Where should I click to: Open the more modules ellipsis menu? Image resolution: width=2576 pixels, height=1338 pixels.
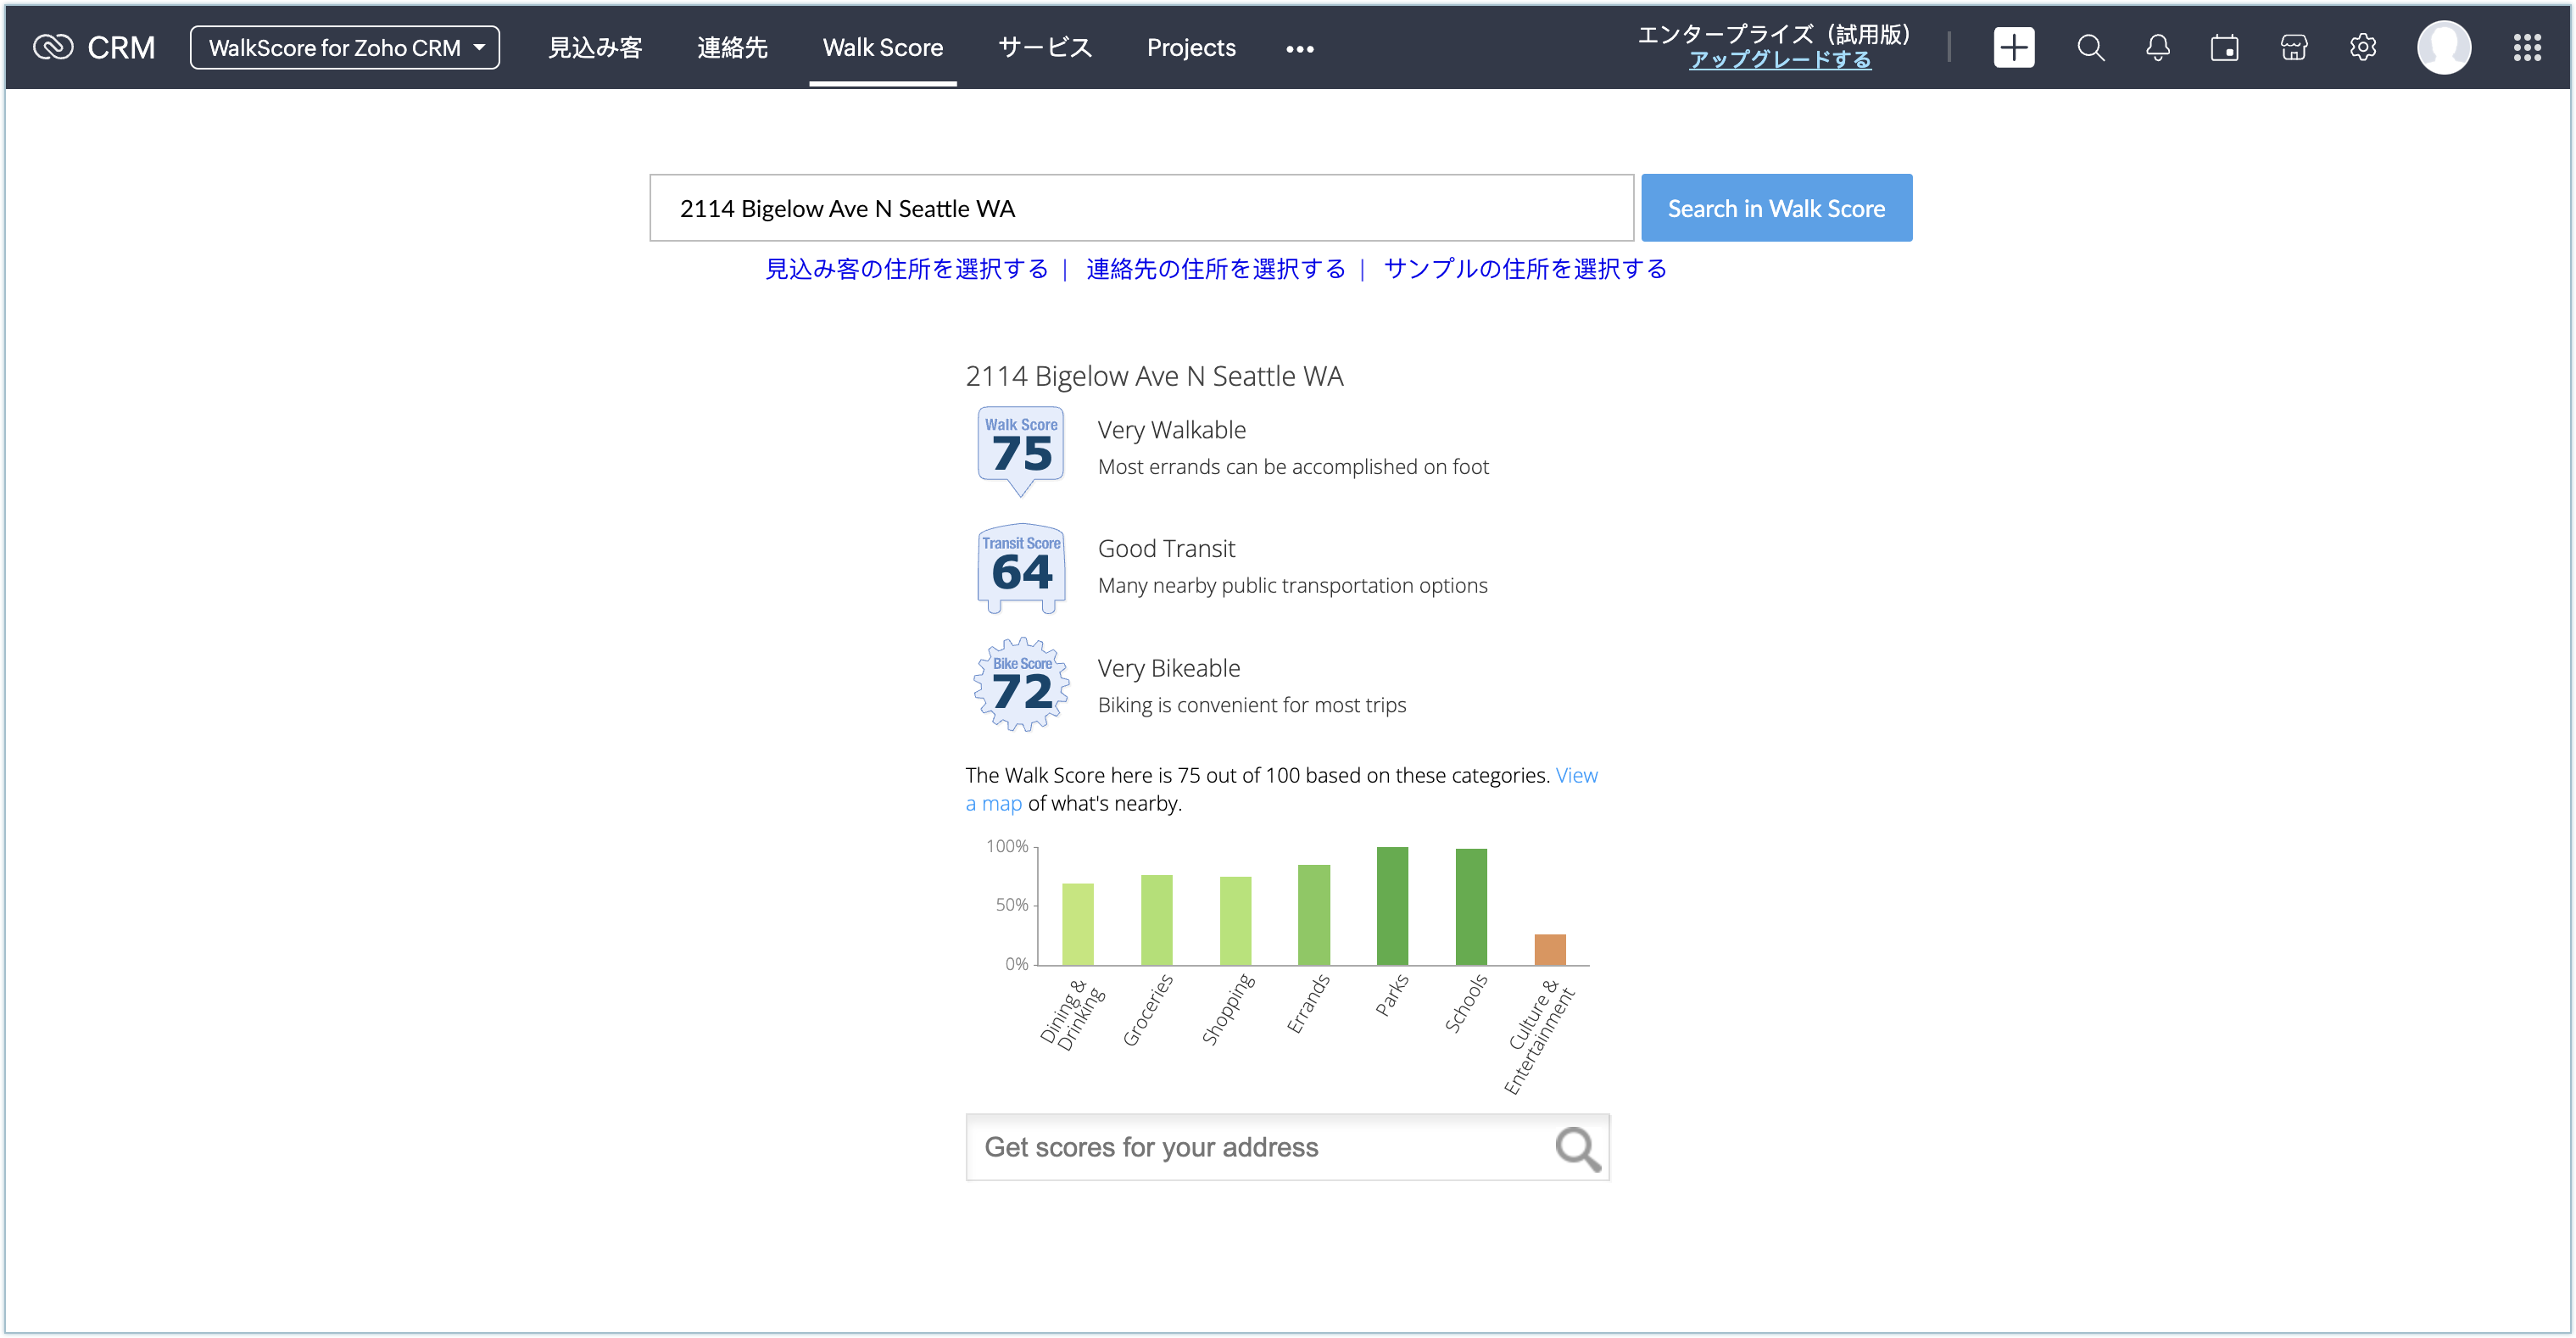pos(1299,48)
